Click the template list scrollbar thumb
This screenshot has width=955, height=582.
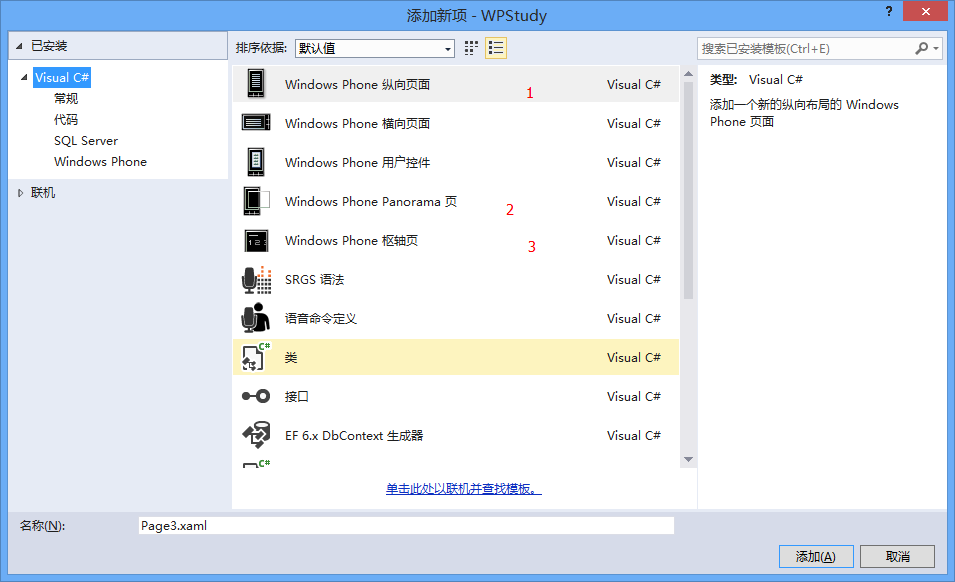(x=688, y=191)
